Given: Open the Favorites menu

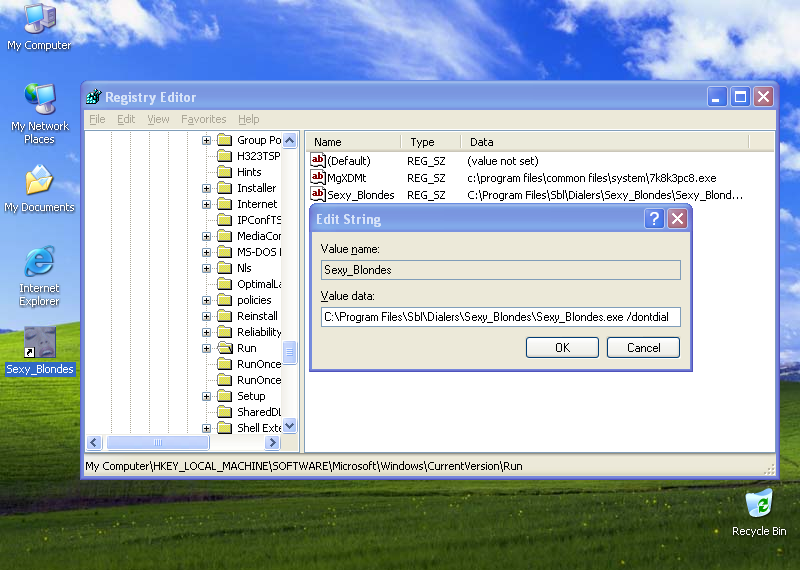Looking at the screenshot, I should (x=203, y=119).
